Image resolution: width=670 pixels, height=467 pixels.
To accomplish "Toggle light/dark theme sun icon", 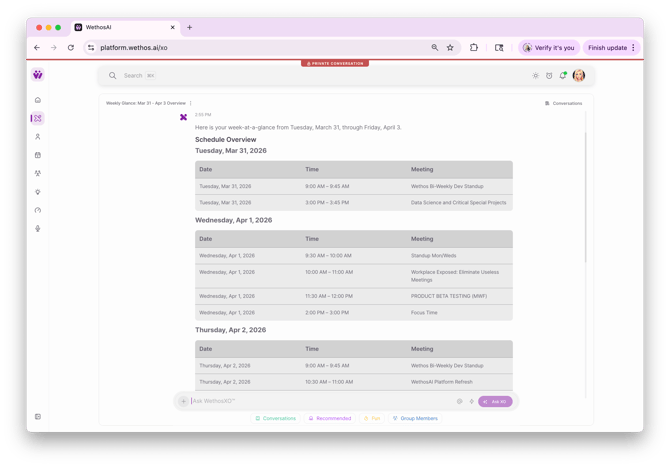I will [x=535, y=76].
